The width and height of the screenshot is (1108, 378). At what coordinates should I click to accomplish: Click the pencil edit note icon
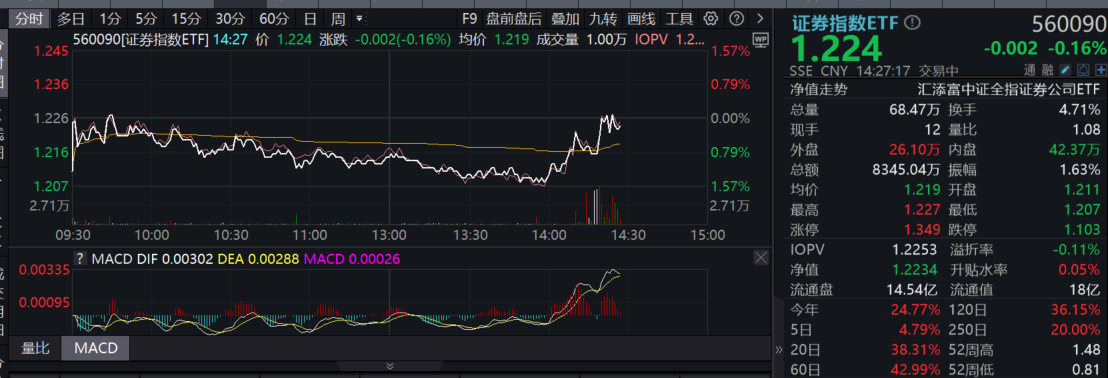[x=1066, y=70]
